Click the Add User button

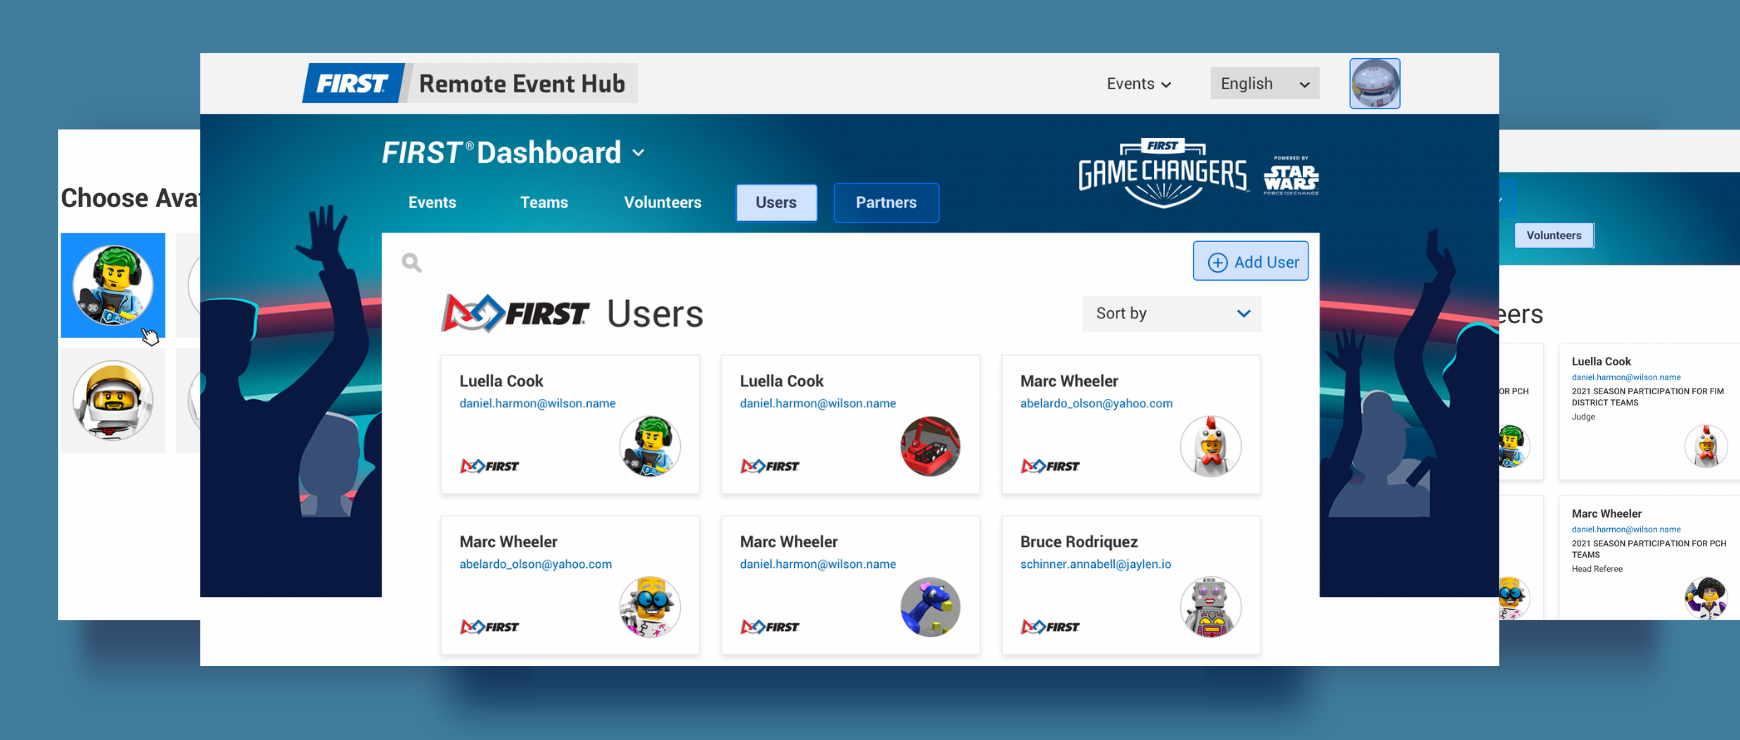pyautogui.click(x=1250, y=262)
